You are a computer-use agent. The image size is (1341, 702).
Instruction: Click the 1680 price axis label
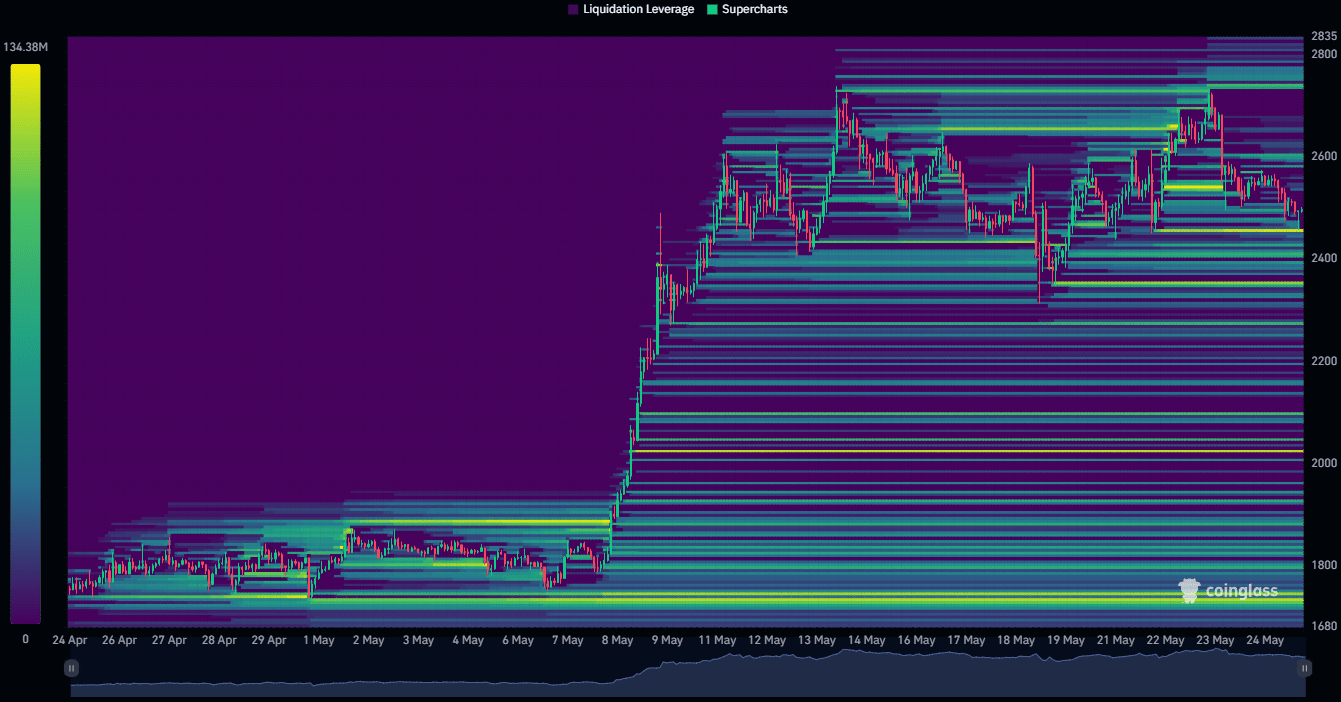pyautogui.click(x=1324, y=627)
